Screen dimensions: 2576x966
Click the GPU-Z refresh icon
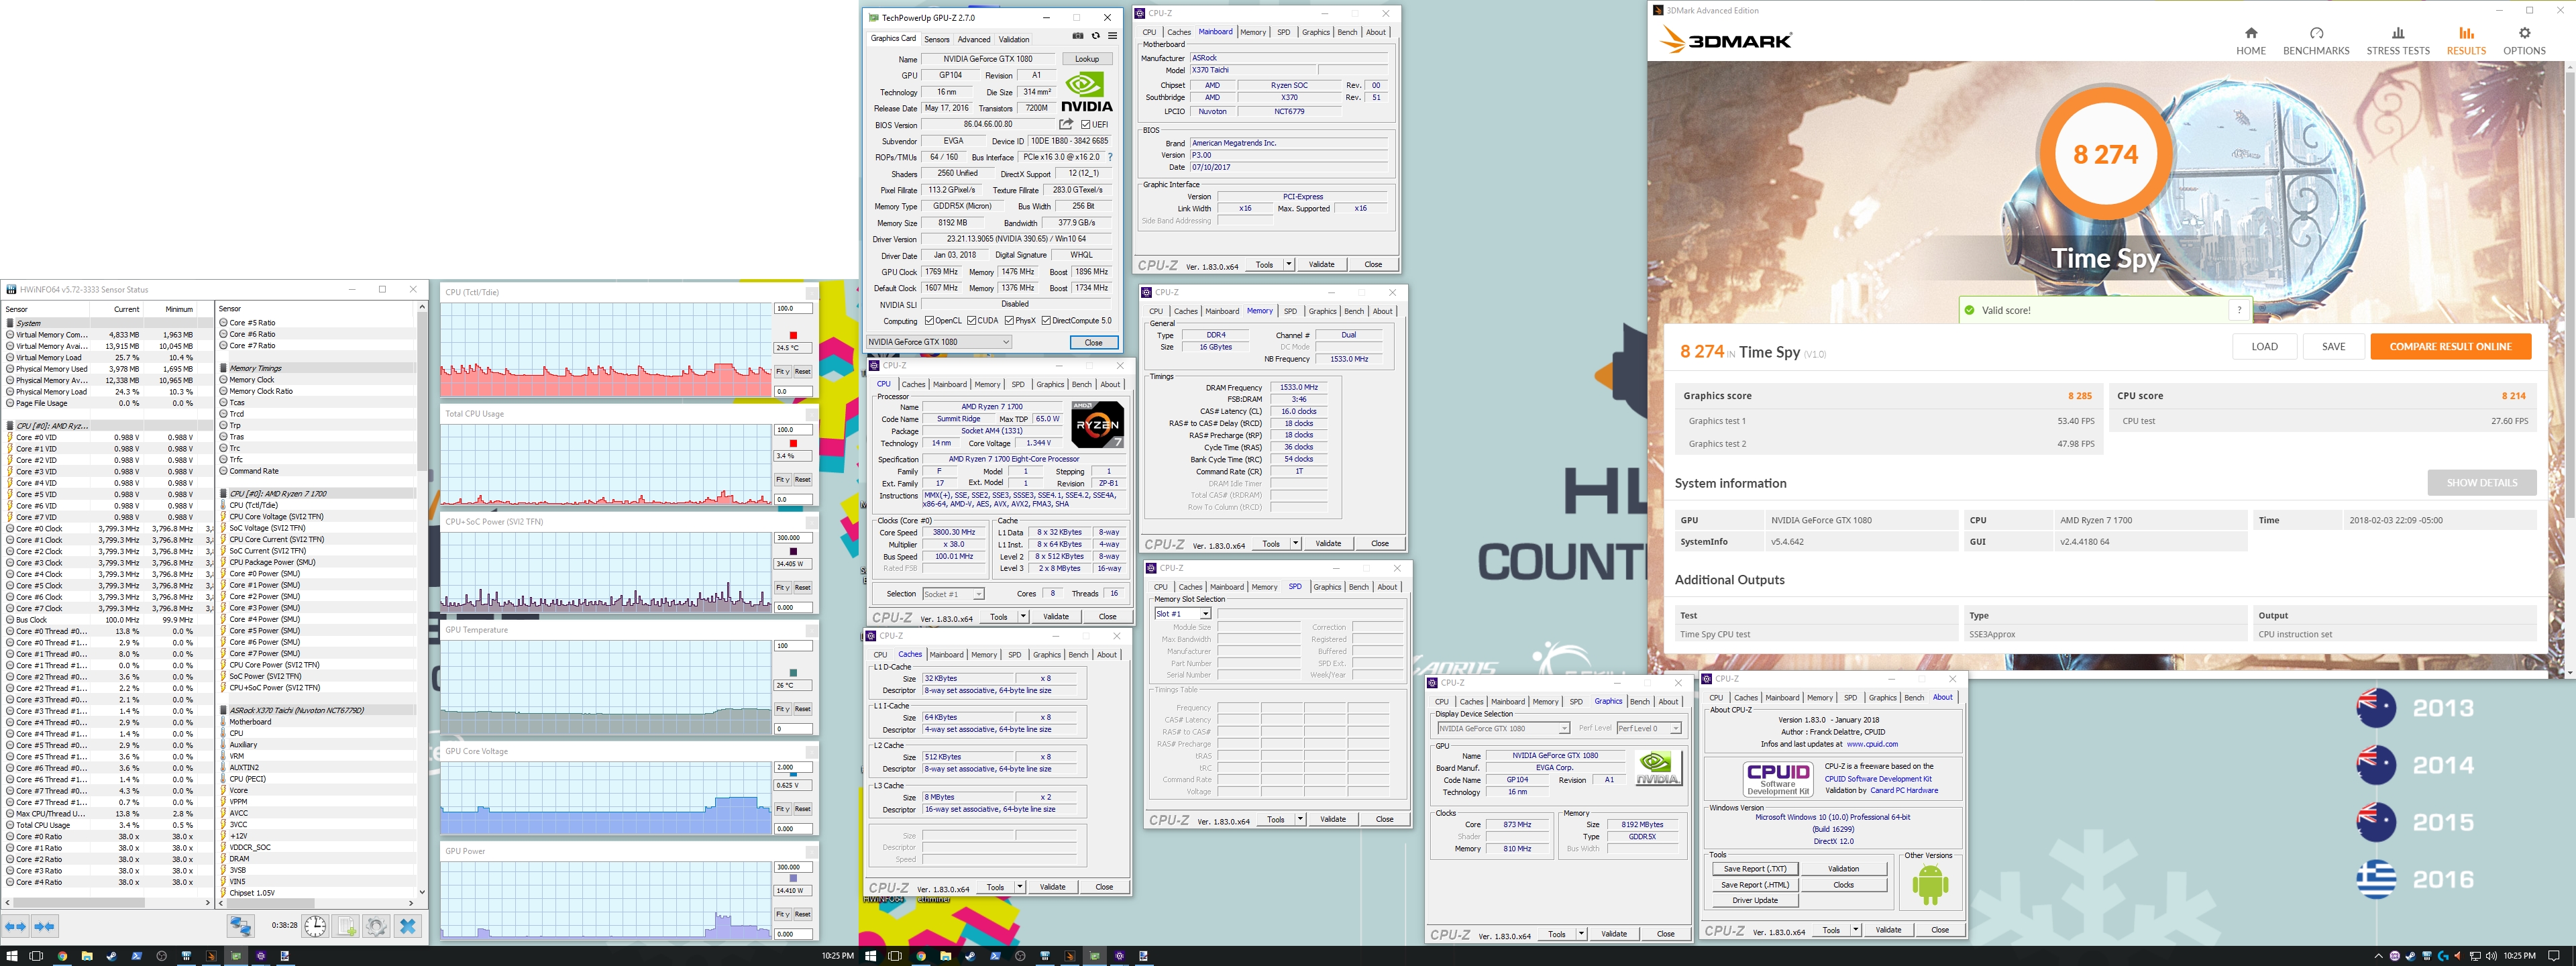pos(1095,36)
